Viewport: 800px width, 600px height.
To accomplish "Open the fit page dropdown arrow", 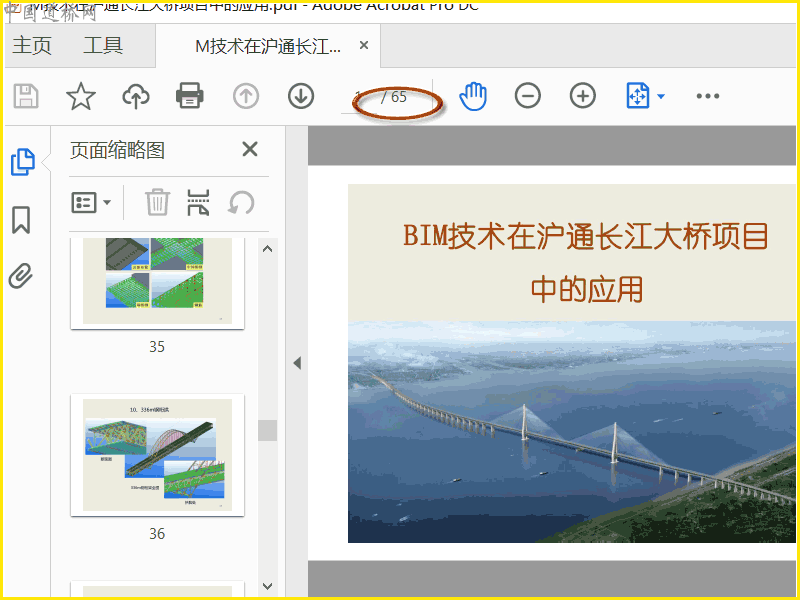I will point(661,96).
